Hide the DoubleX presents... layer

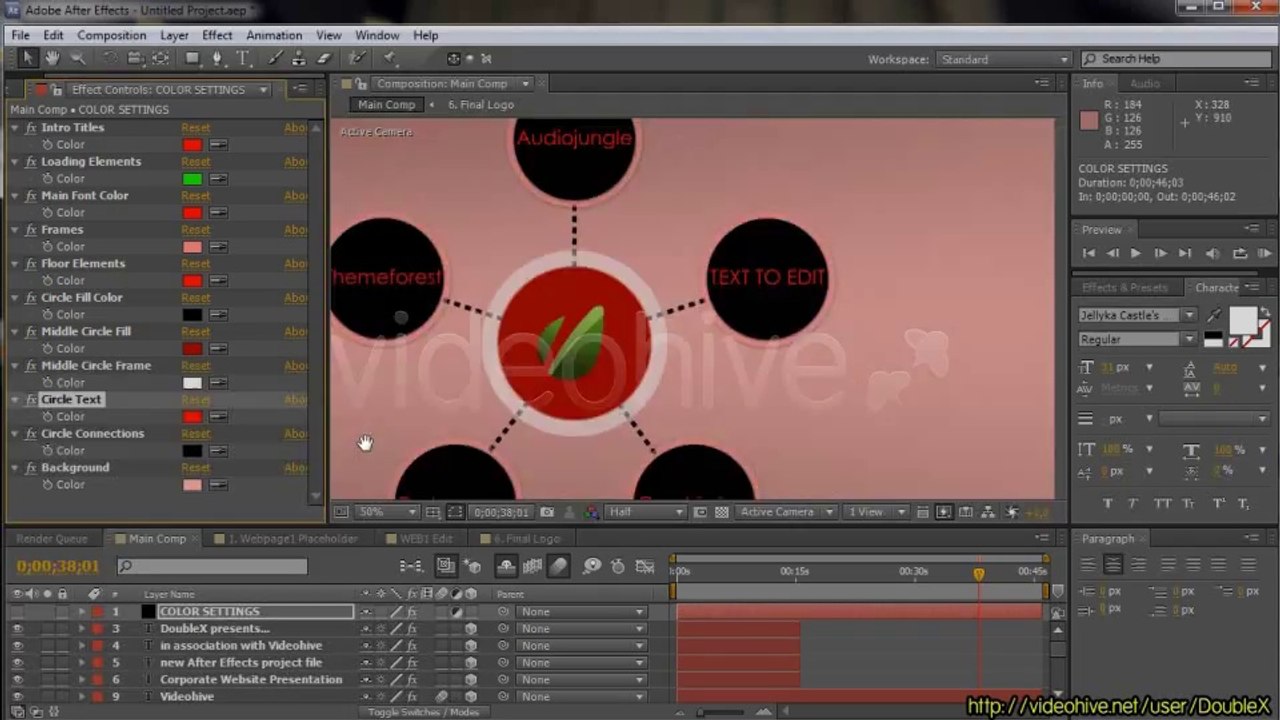pyautogui.click(x=17, y=629)
